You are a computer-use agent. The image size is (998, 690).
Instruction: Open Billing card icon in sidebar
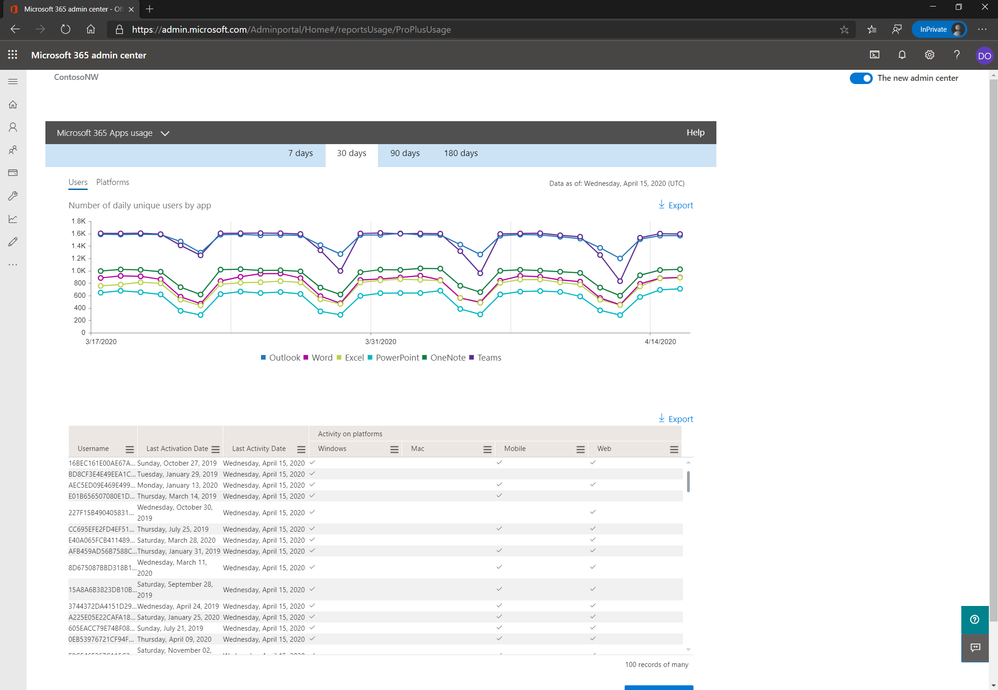[x=13, y=172]
